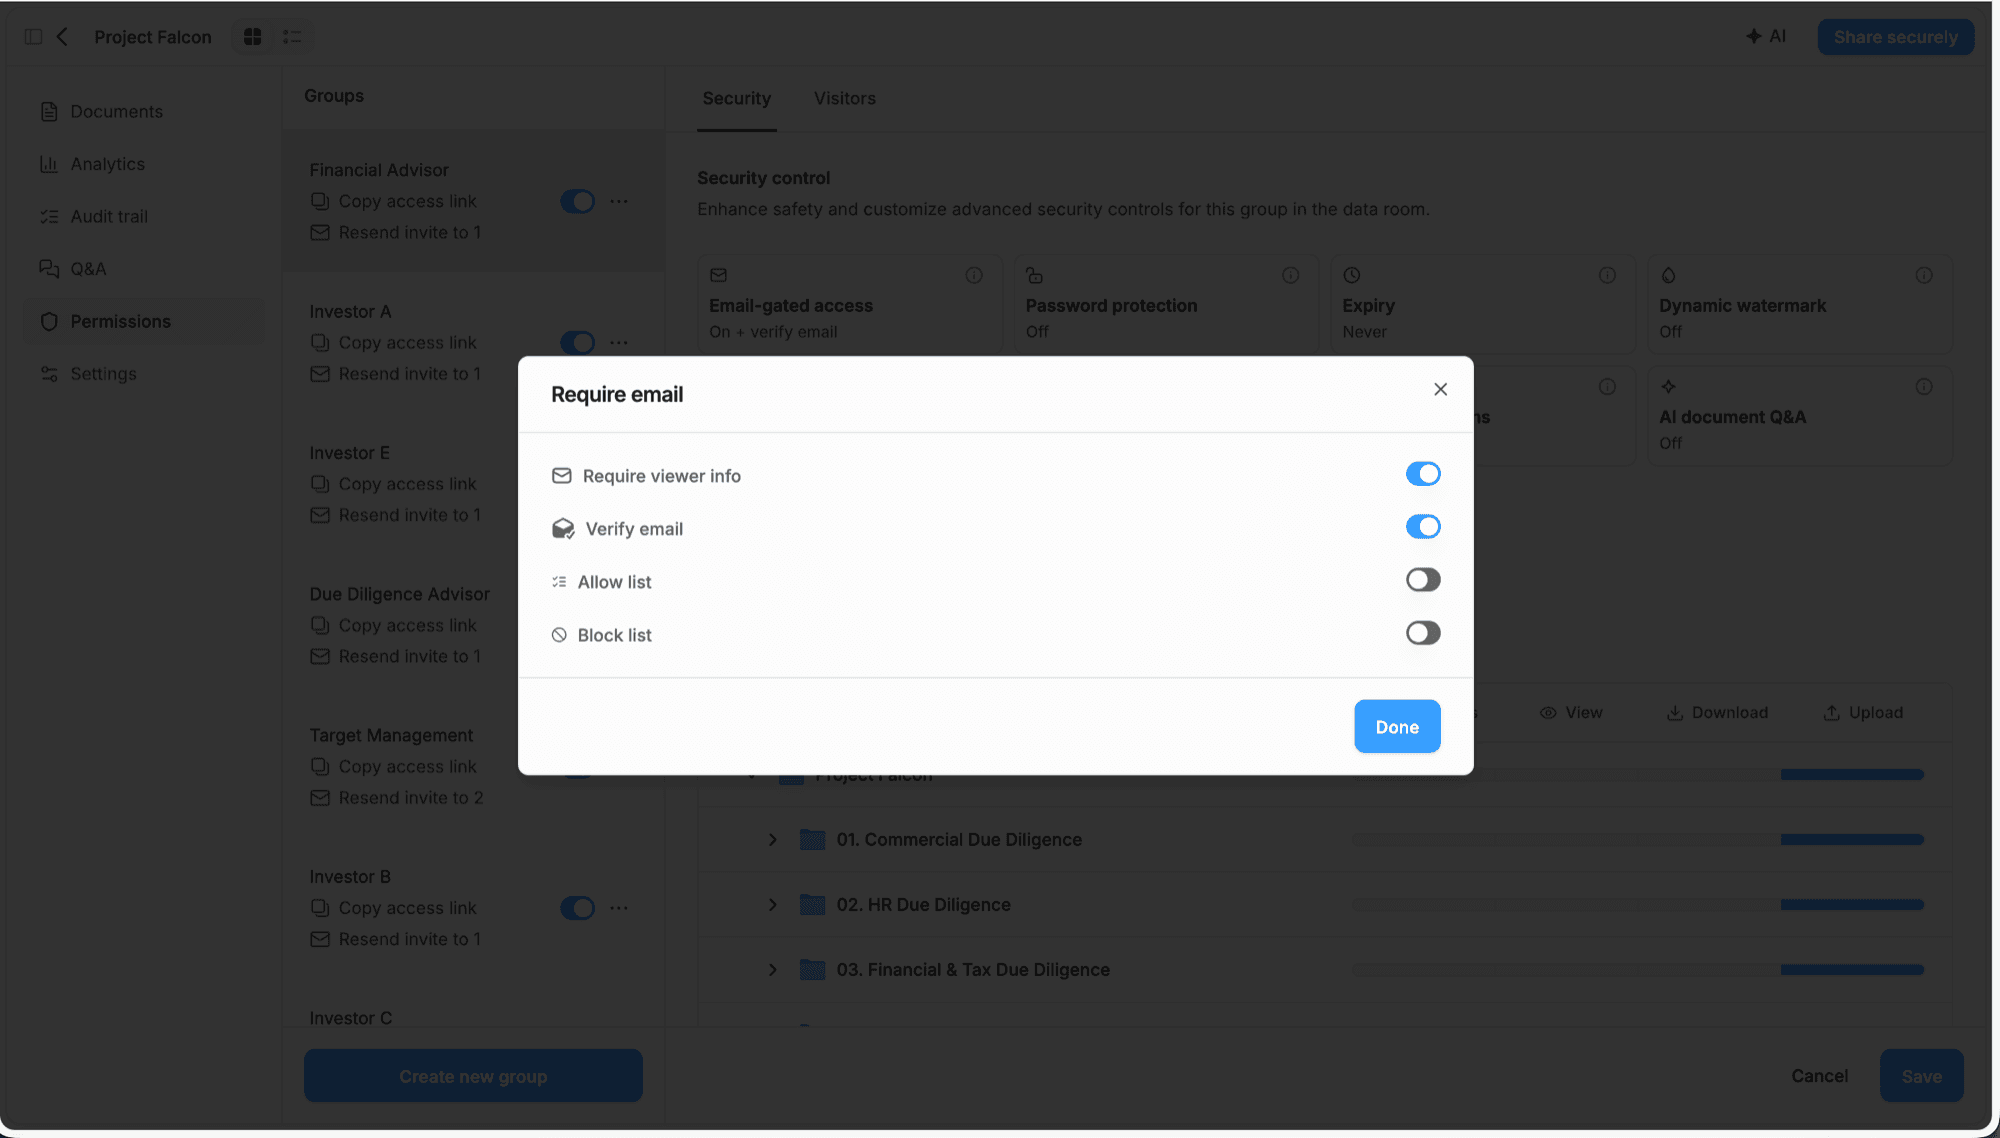Open Investor B more options menu
The image size is (2000, 1138).
click(619, 908)
